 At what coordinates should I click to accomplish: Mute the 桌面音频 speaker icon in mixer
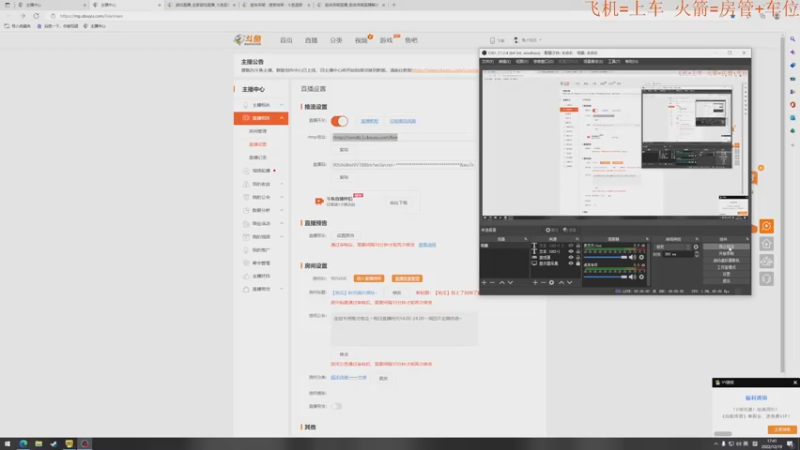(632, 277)
